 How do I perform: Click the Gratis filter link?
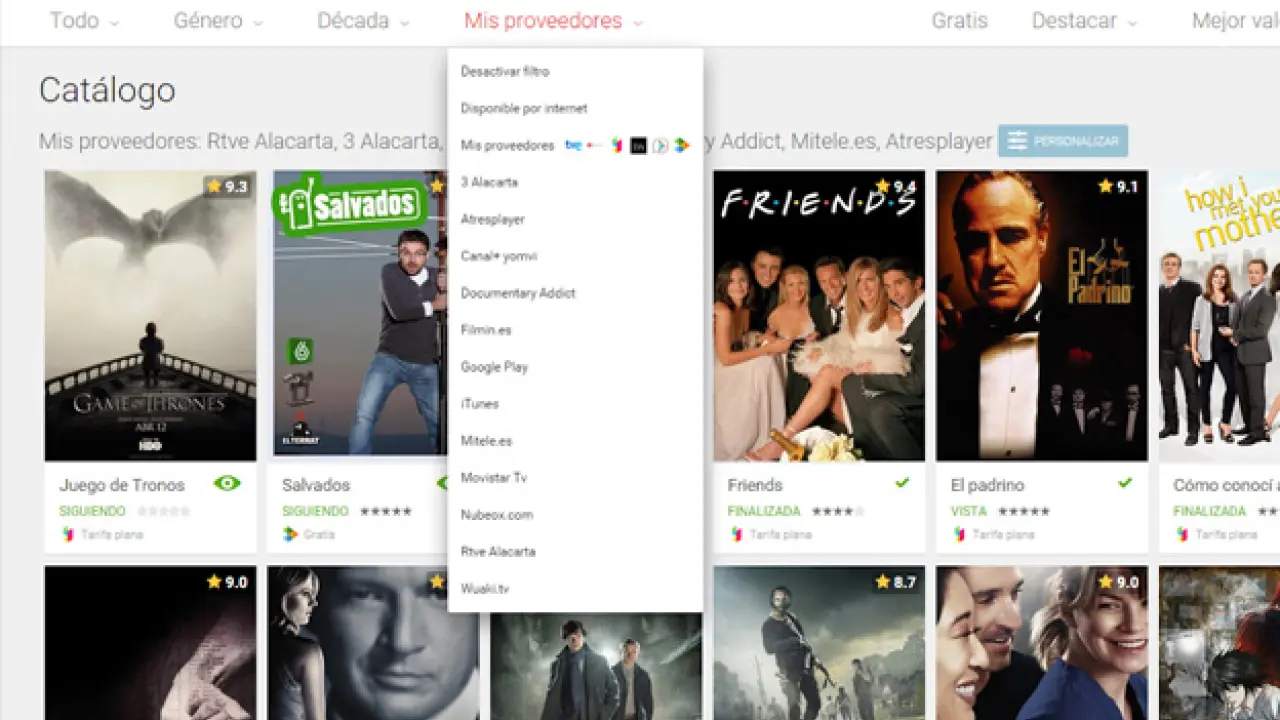pos(959,21)
